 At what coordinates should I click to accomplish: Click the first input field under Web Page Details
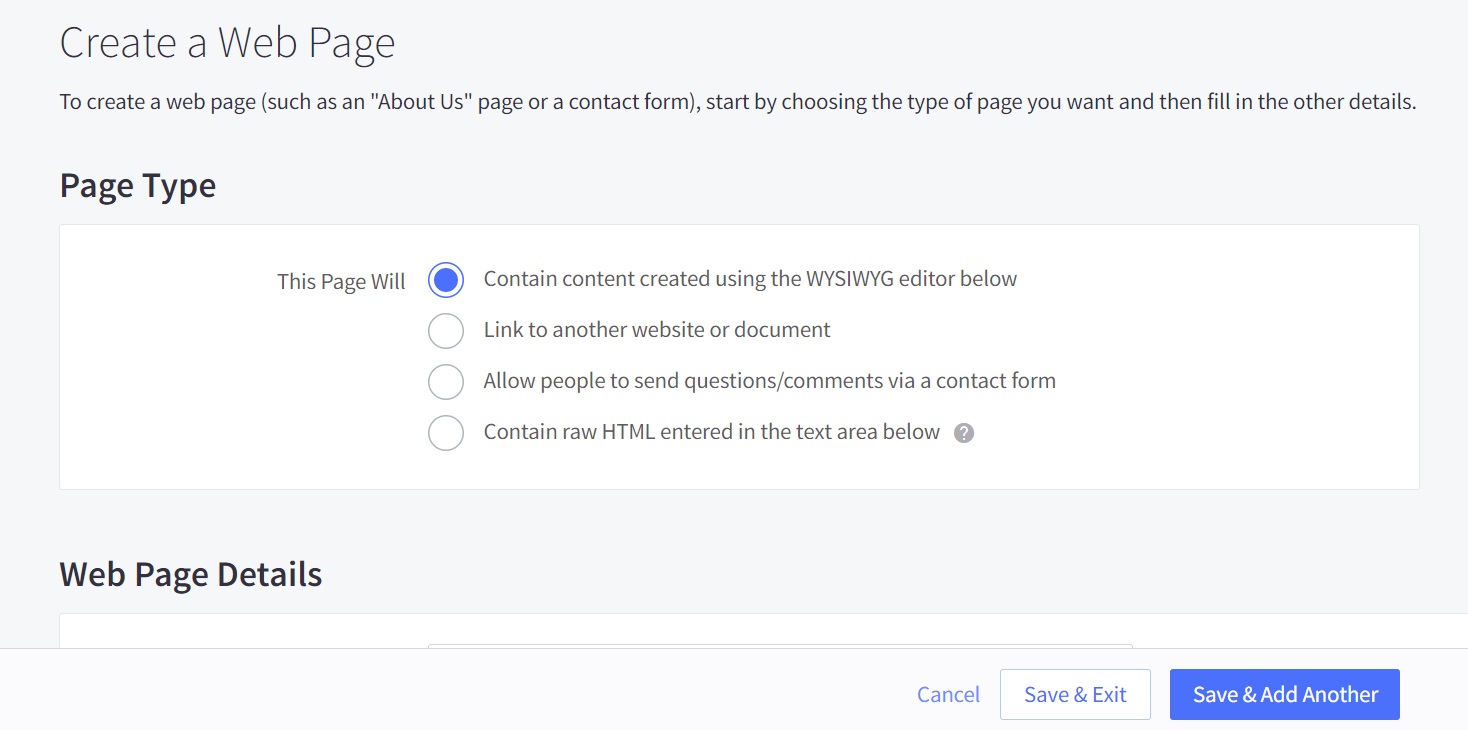(779, 646)
